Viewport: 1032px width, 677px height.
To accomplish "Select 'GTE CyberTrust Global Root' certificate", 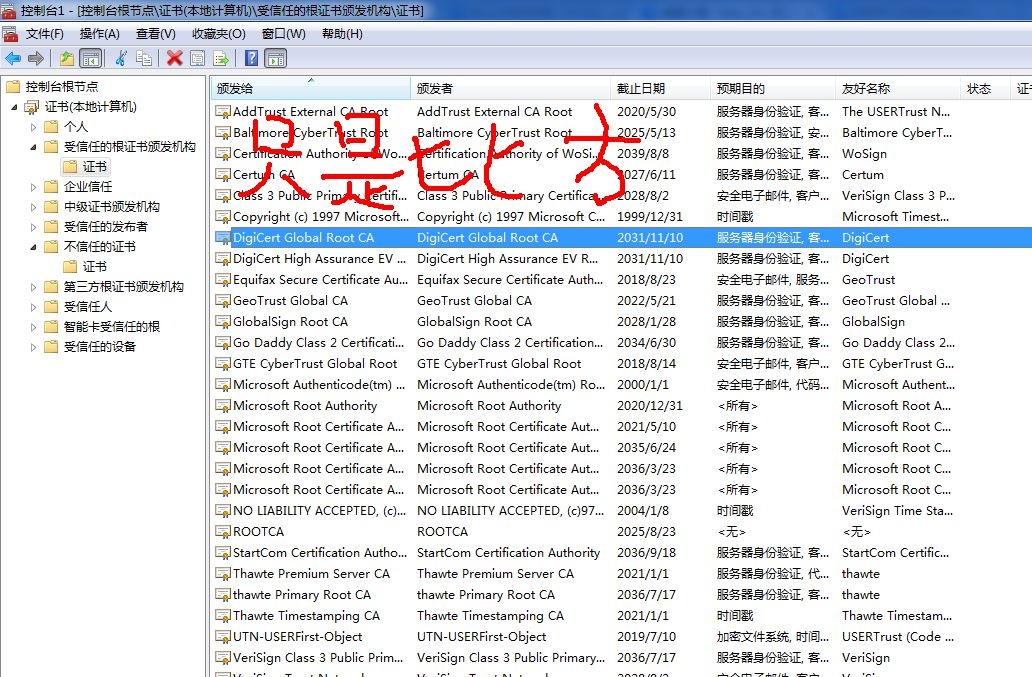I will click(x=315, y=364).
